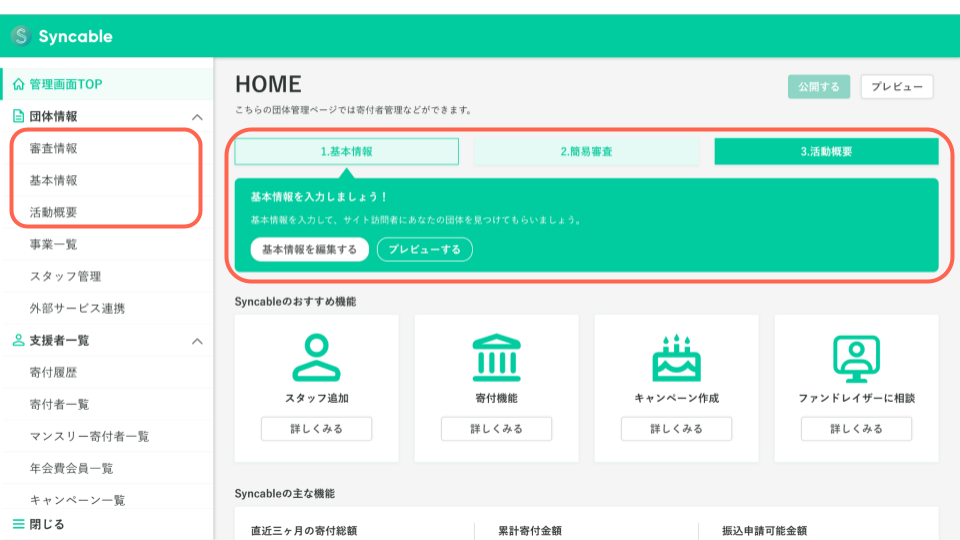This screenshot has height=540, width=960.
Task: Open スタッフ管理 in sidebar
Action: click(x=107, y=276)
